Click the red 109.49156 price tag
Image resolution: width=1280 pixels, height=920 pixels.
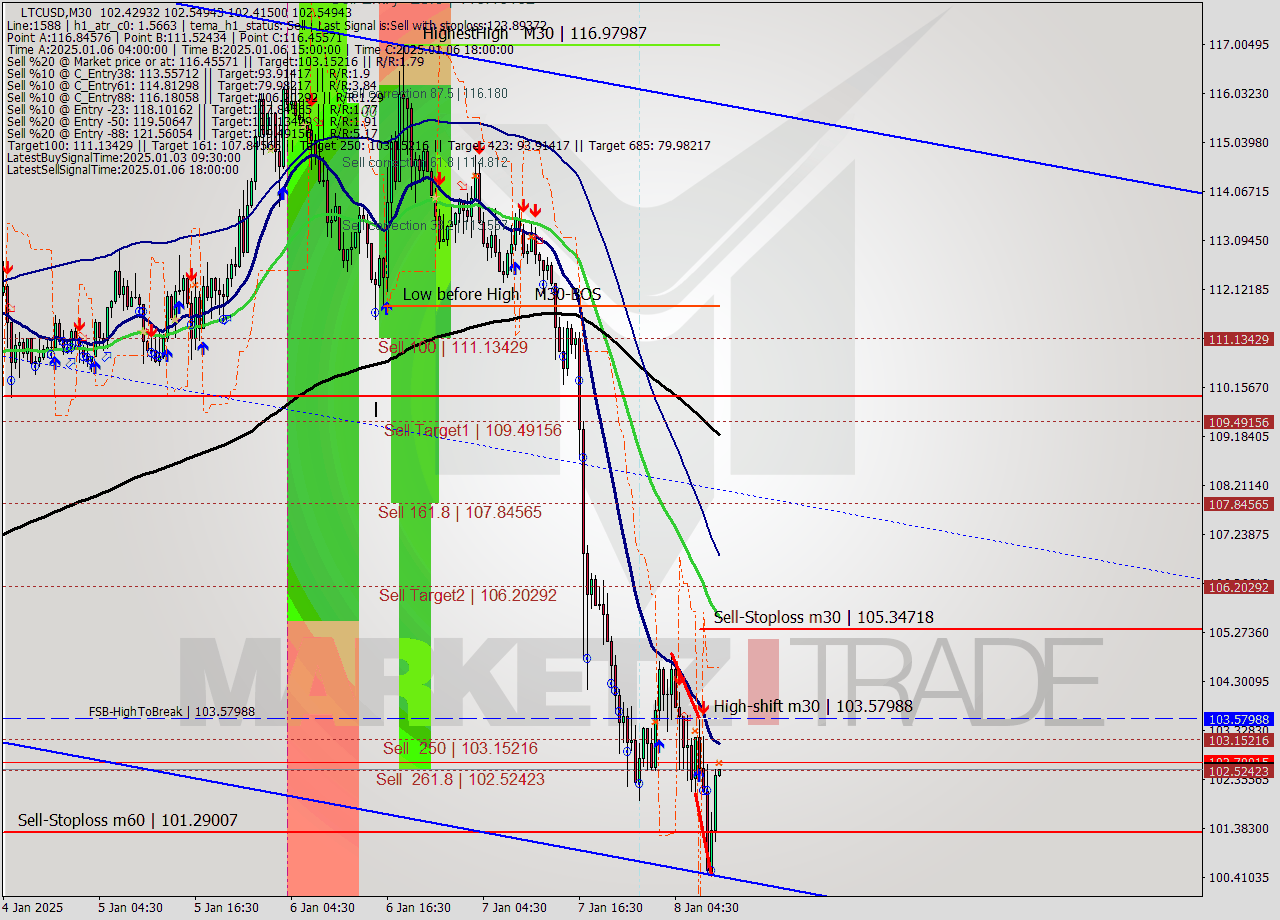1239,422
